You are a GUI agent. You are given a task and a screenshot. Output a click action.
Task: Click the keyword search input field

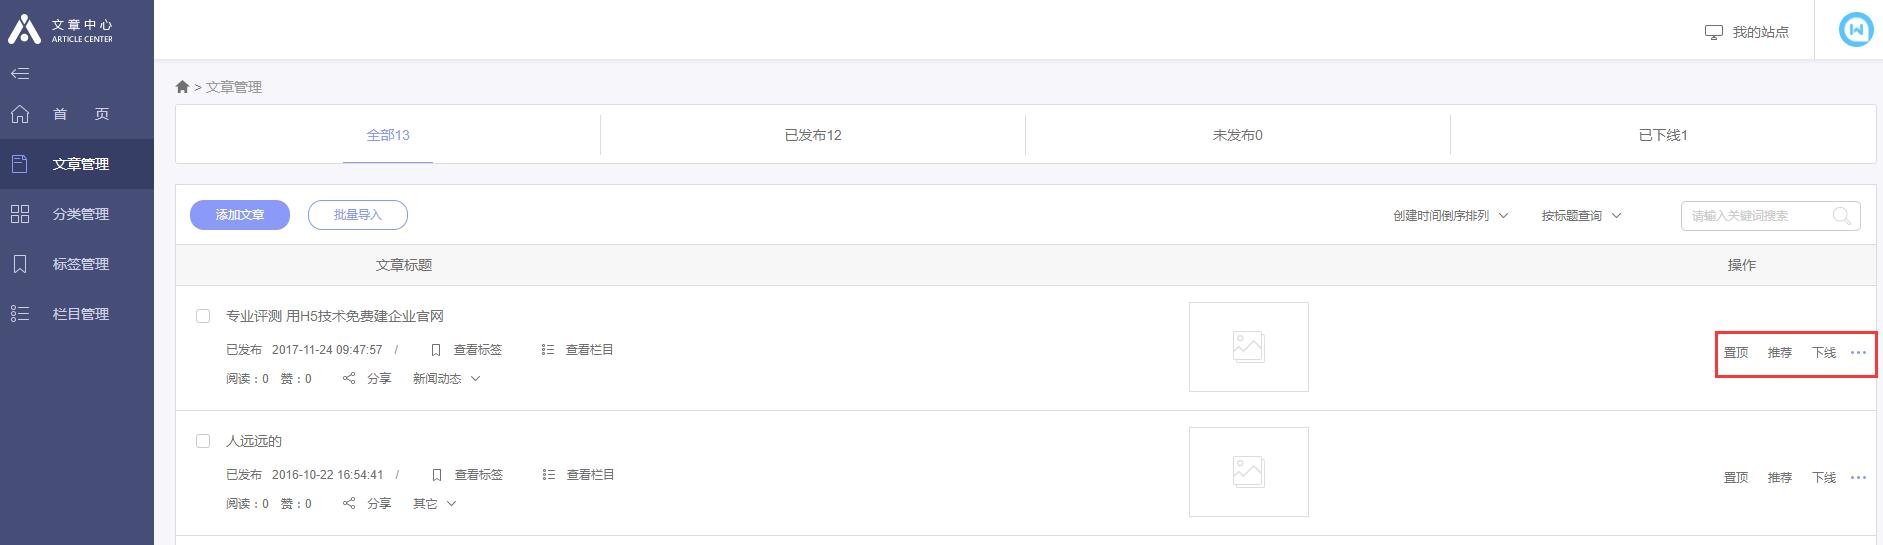tap(1758, 216)
